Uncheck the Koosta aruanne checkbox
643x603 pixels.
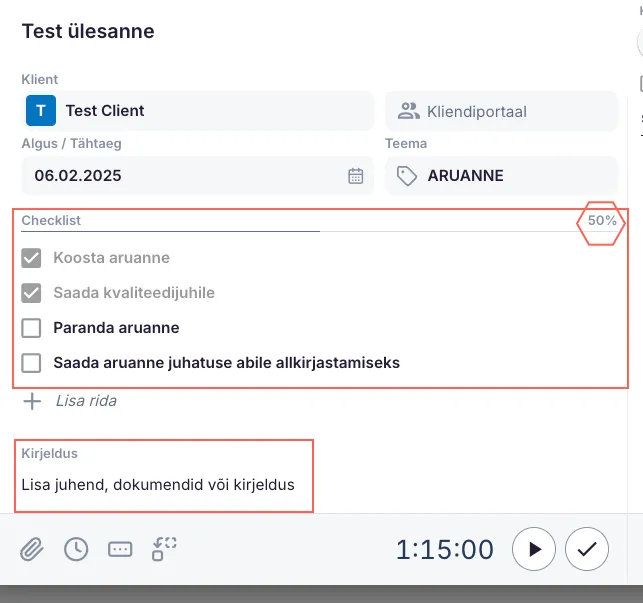(32, 258)
